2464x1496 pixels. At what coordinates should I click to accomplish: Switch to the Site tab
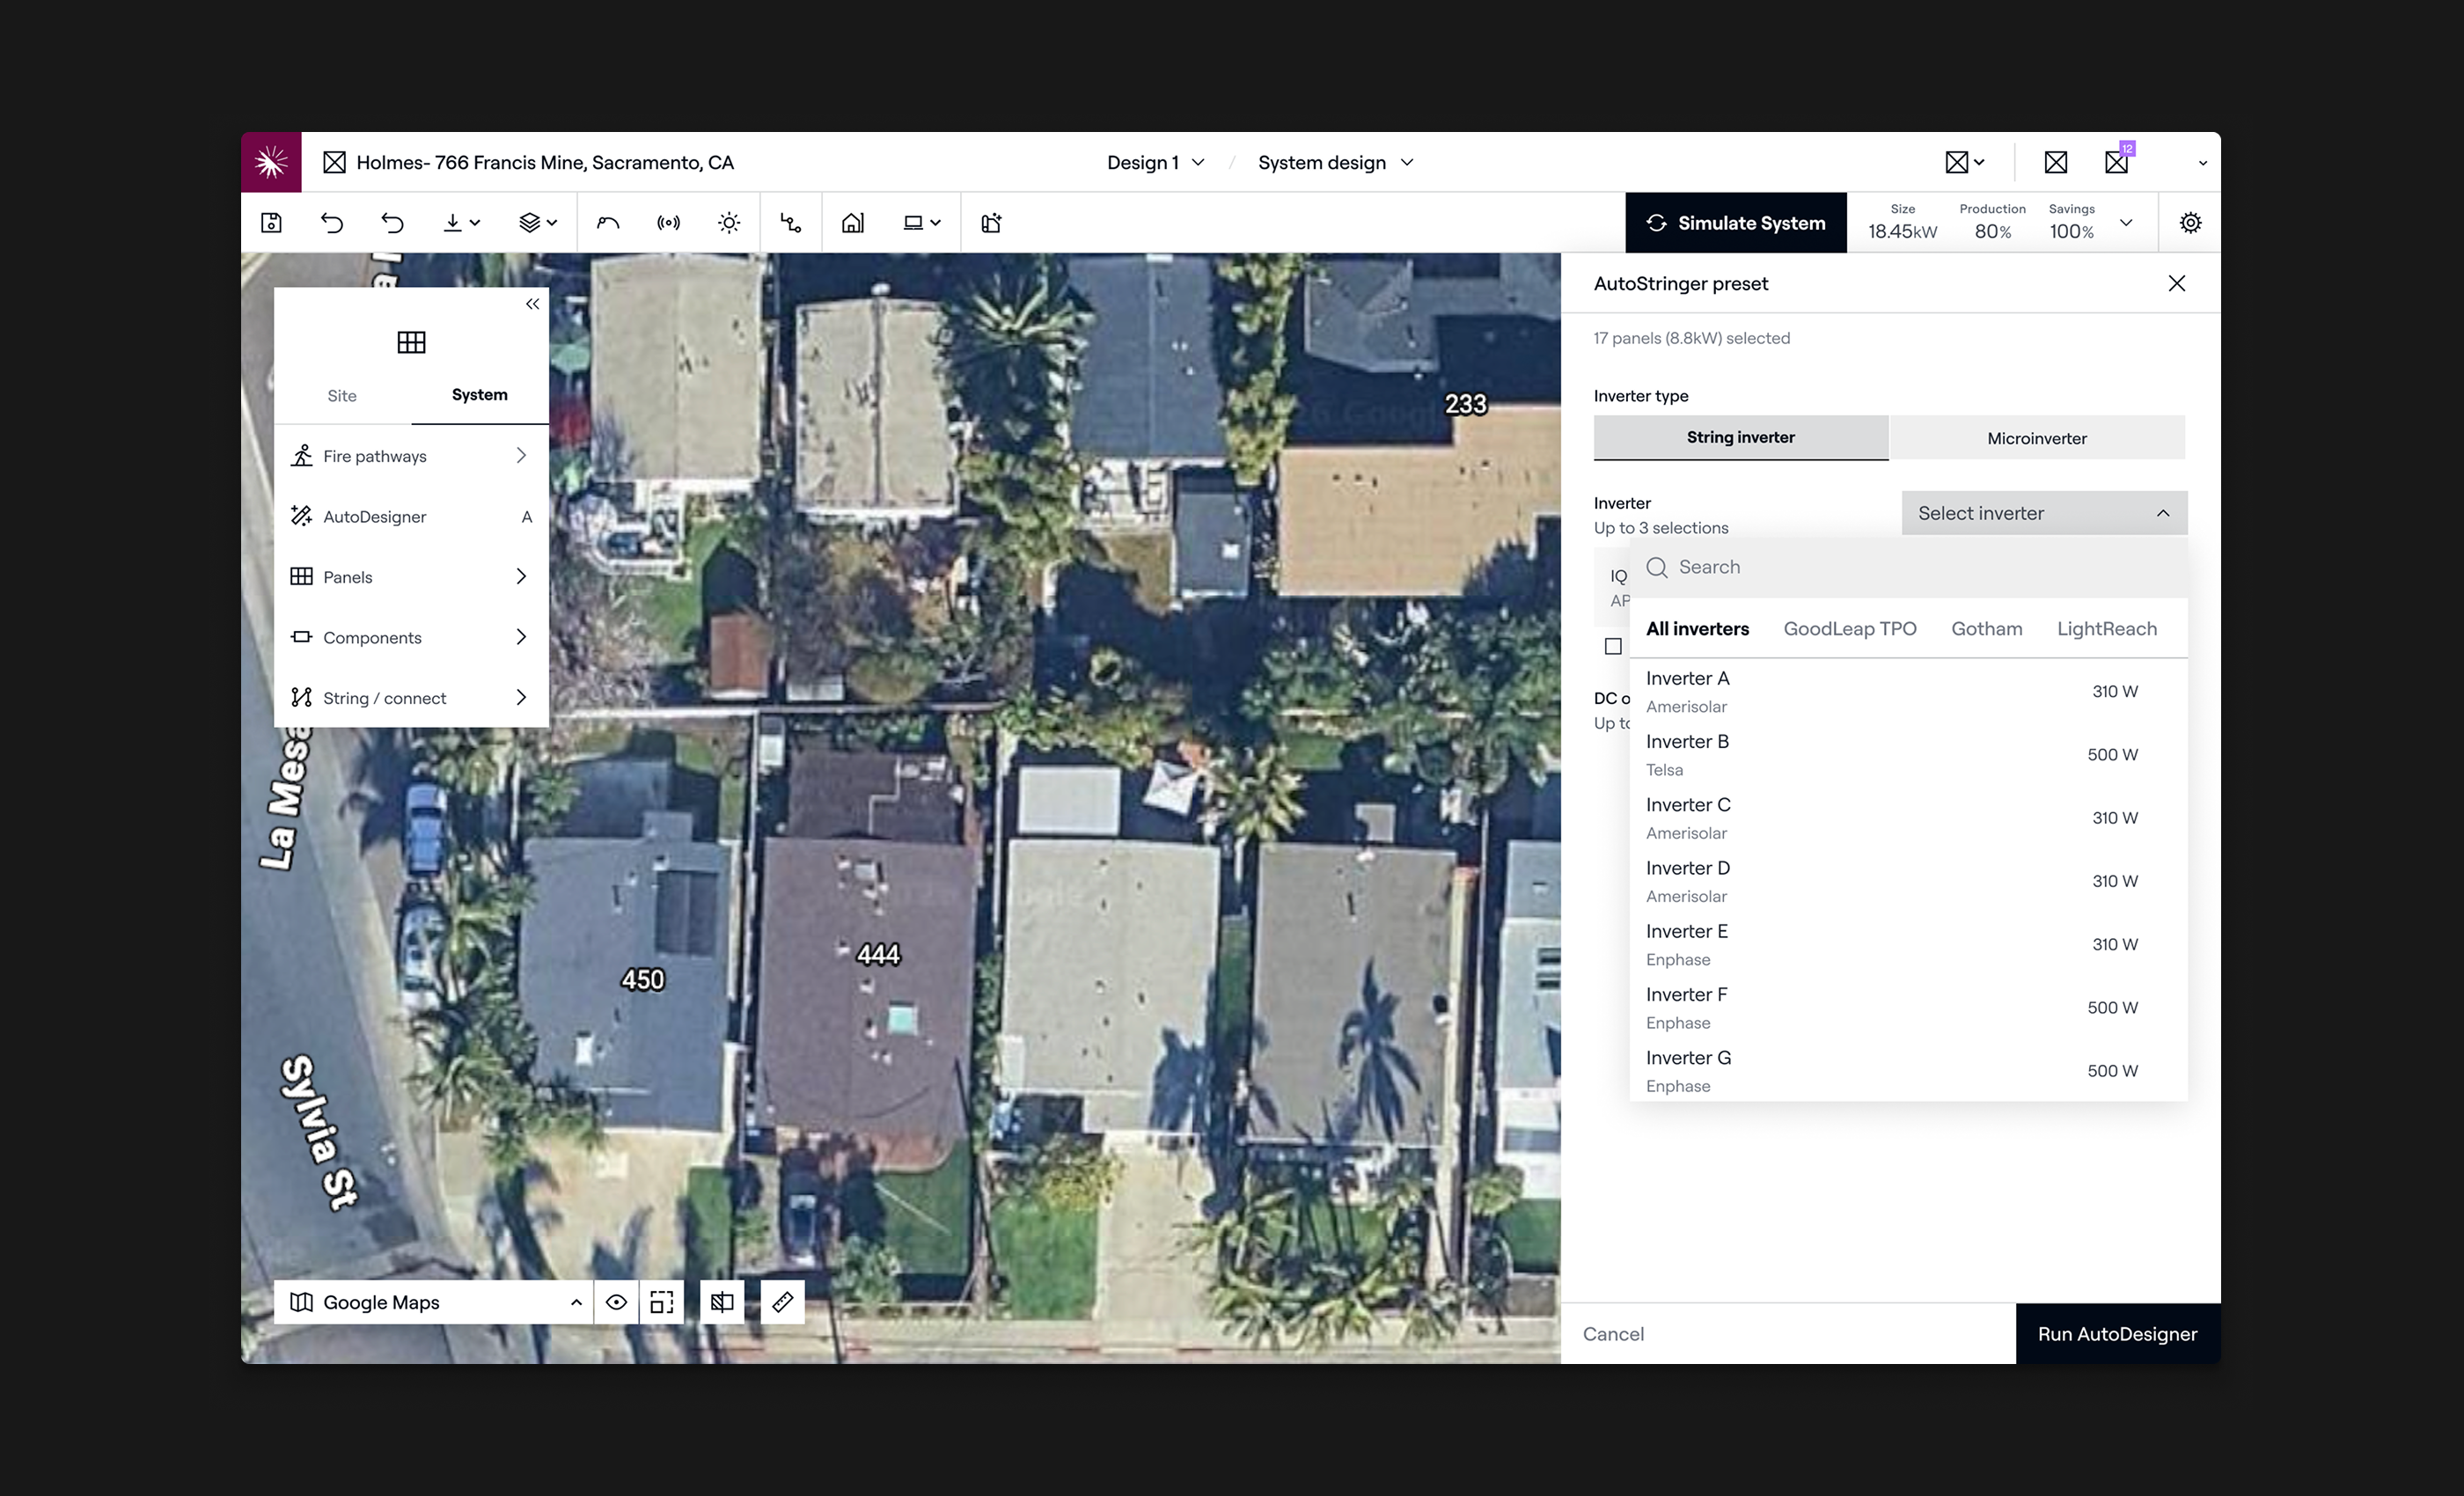pyautogui.click(x=342, y=396)
